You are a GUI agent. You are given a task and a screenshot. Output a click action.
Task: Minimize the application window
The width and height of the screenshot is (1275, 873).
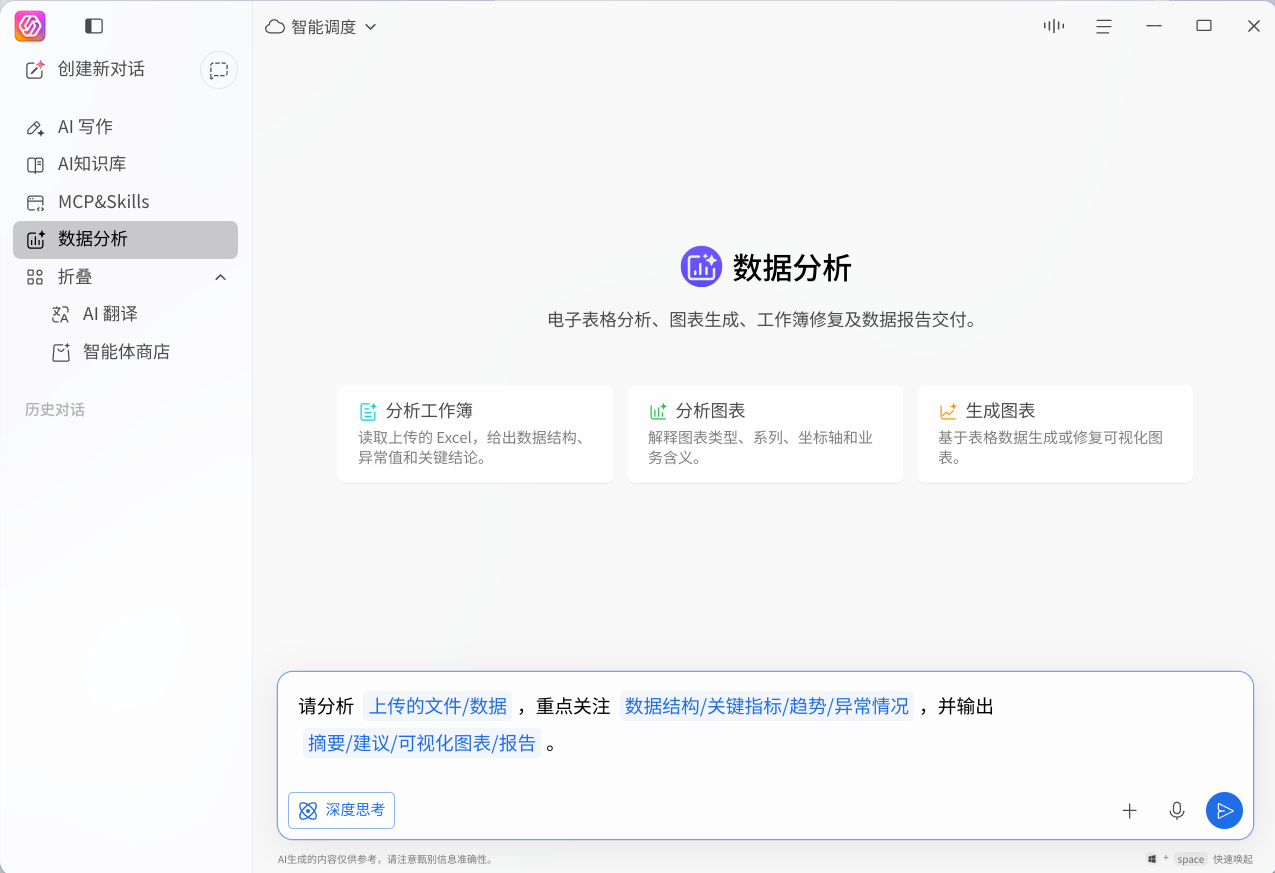[x=1154, y=26]
